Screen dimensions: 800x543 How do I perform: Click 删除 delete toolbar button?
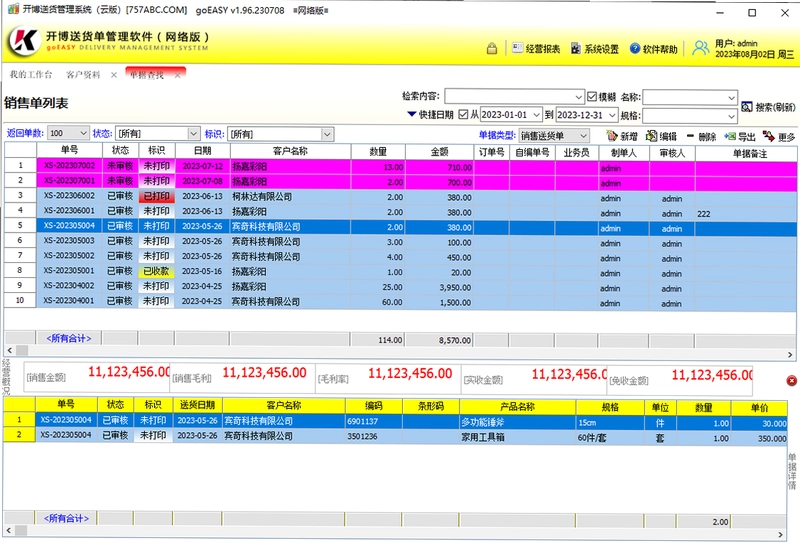702,136
